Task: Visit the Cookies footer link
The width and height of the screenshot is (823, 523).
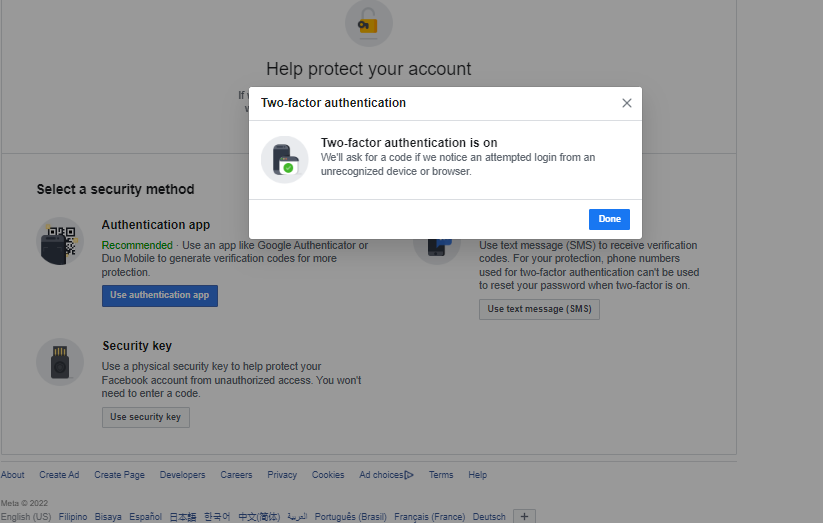Action: (x=328, y=475)
